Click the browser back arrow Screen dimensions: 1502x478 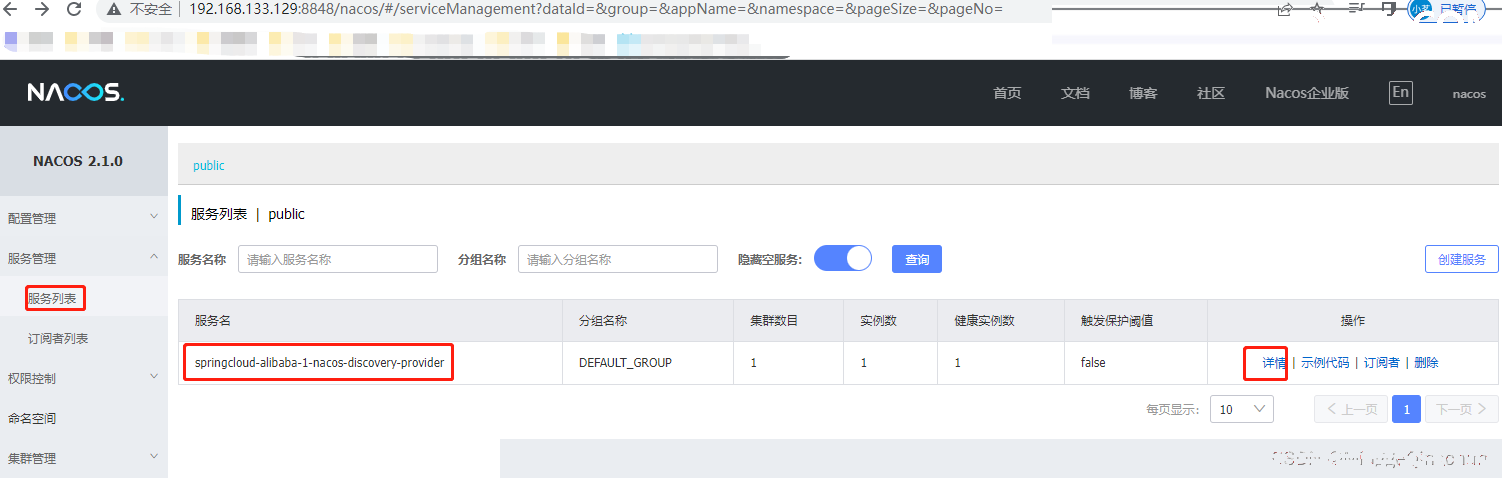tap(14, 10)
